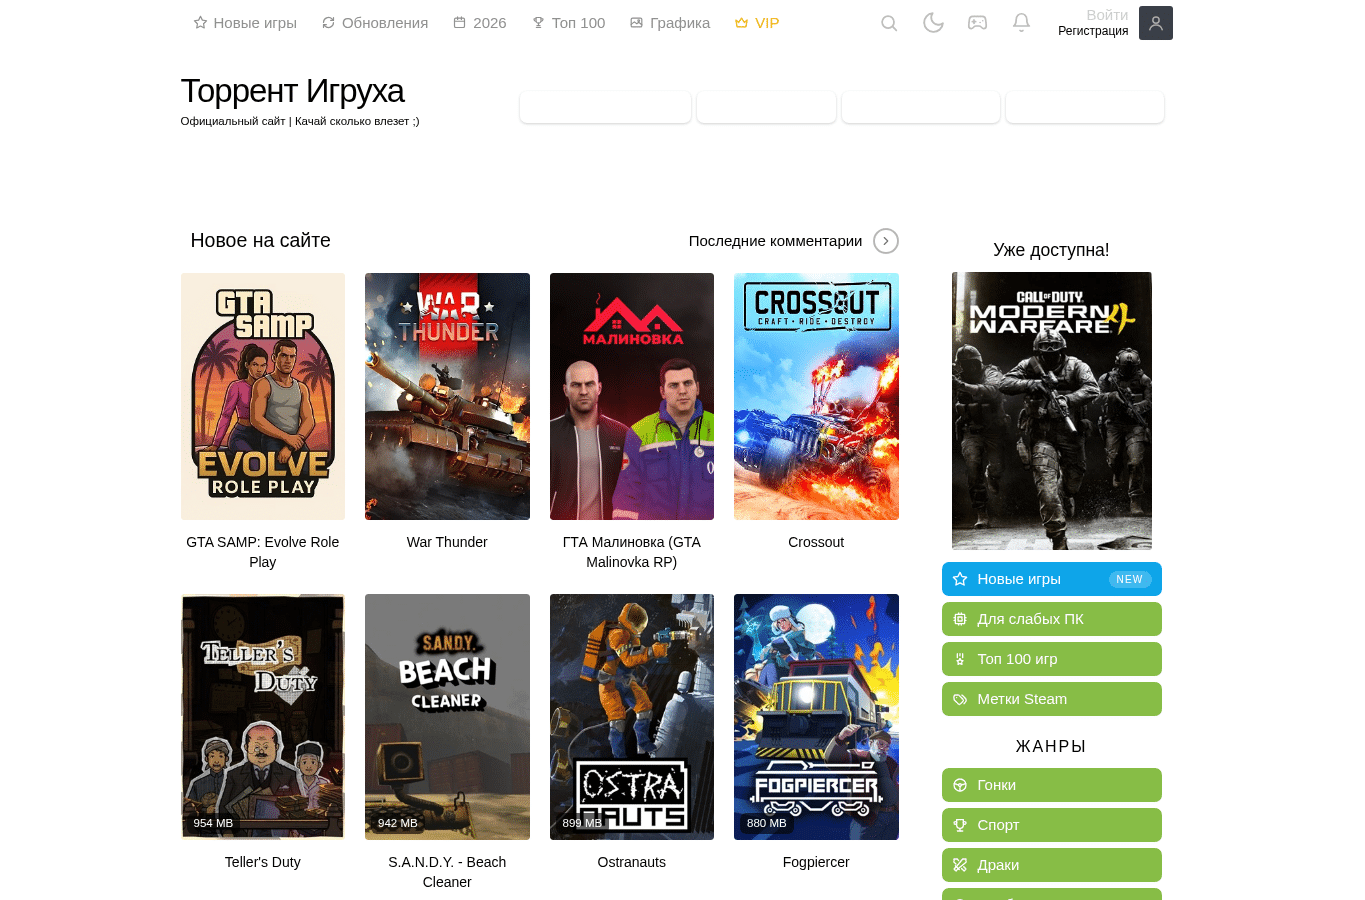The height and width of the screenshot is (900, 1365).
Task: Click Метки Steam sidebar button
Action: [x=1052, y=699]
